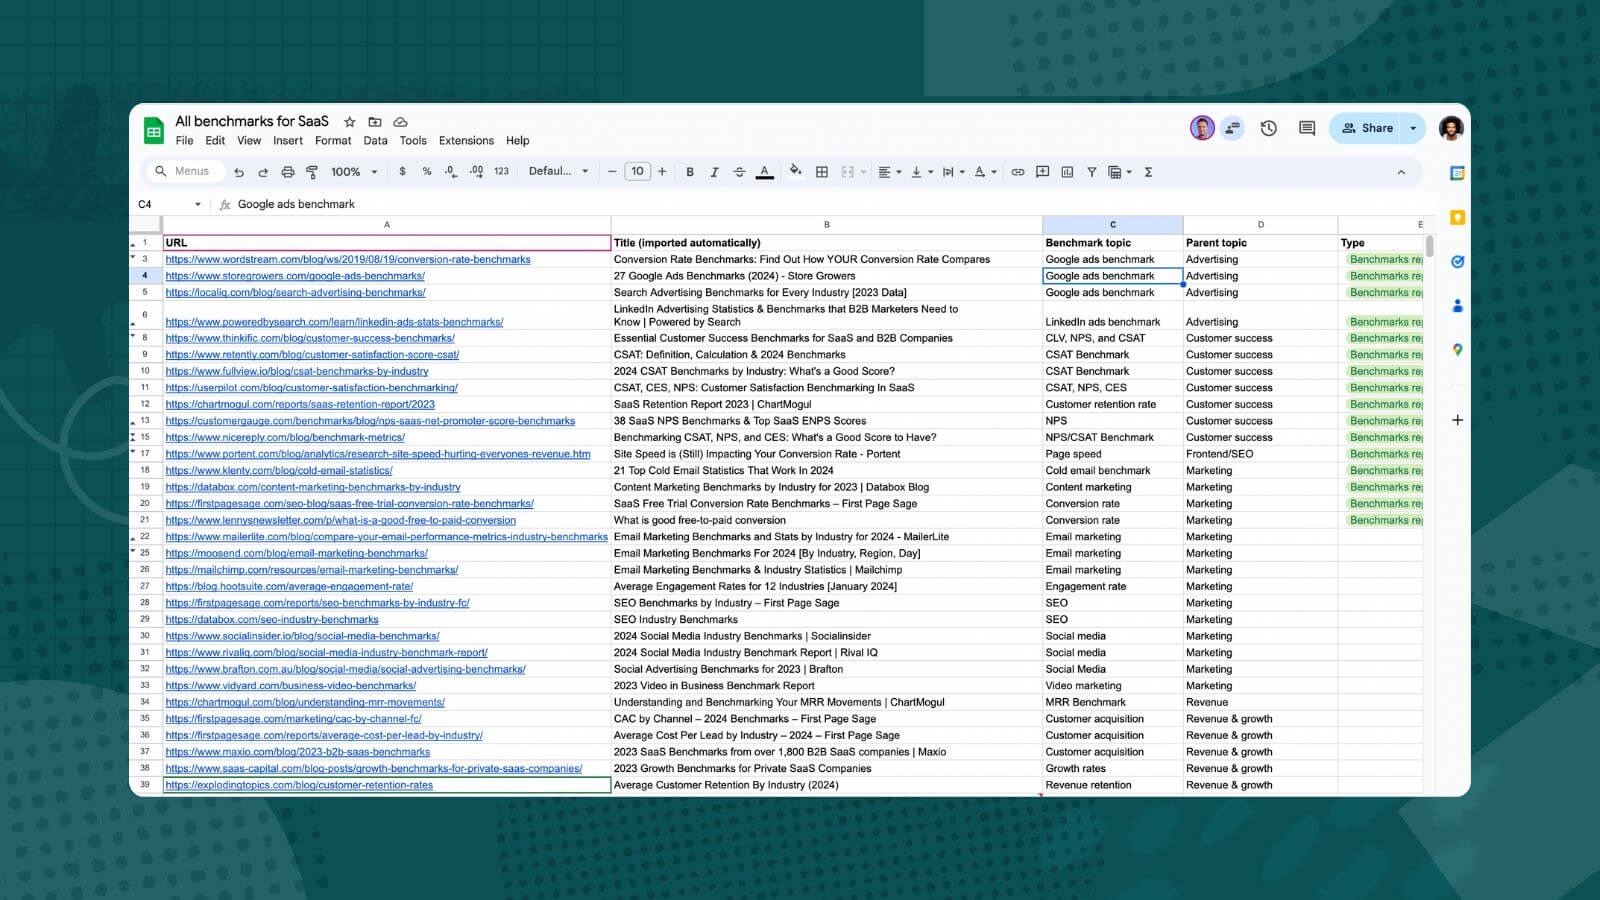Image resolution: width=1600 pixels, height=900 pixels.
Task: Select the paint format tool
Action: pyautogui.click(x=312, y=172)
